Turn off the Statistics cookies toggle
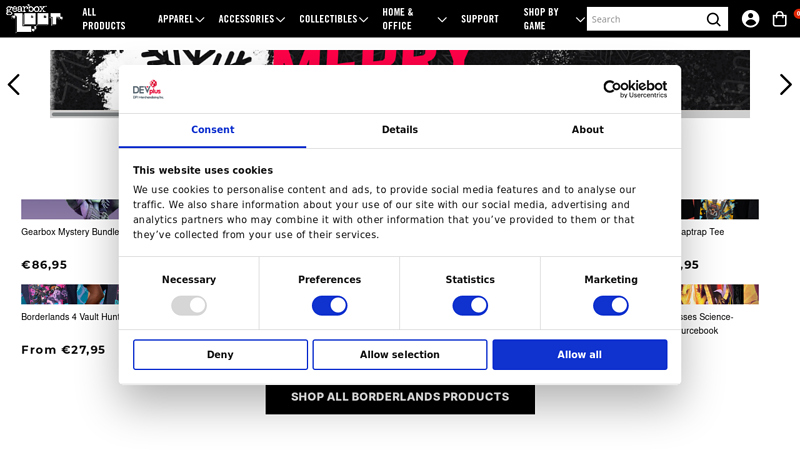Viewport: 800px width, 450px height. click(x=470, y=306)
